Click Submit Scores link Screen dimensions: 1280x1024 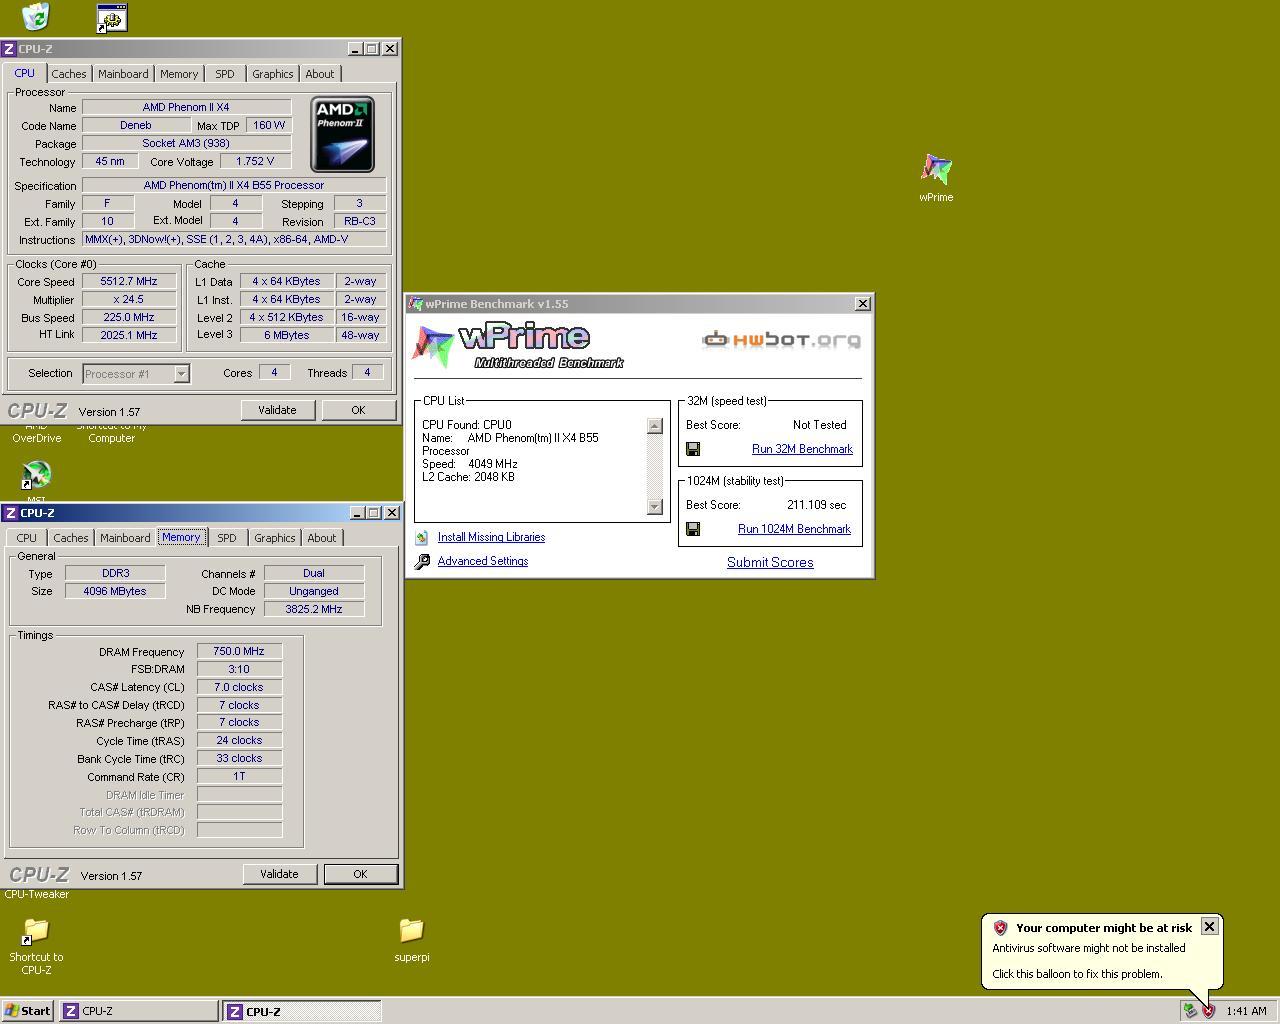(770, 563)
